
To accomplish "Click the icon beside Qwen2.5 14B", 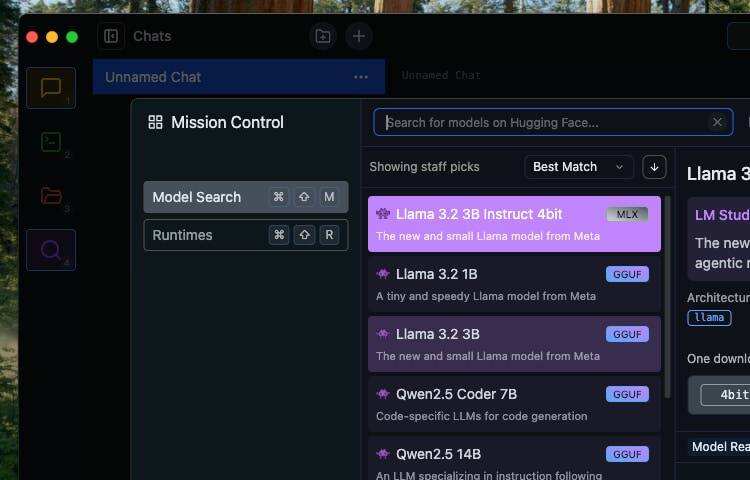I will 383,454.
